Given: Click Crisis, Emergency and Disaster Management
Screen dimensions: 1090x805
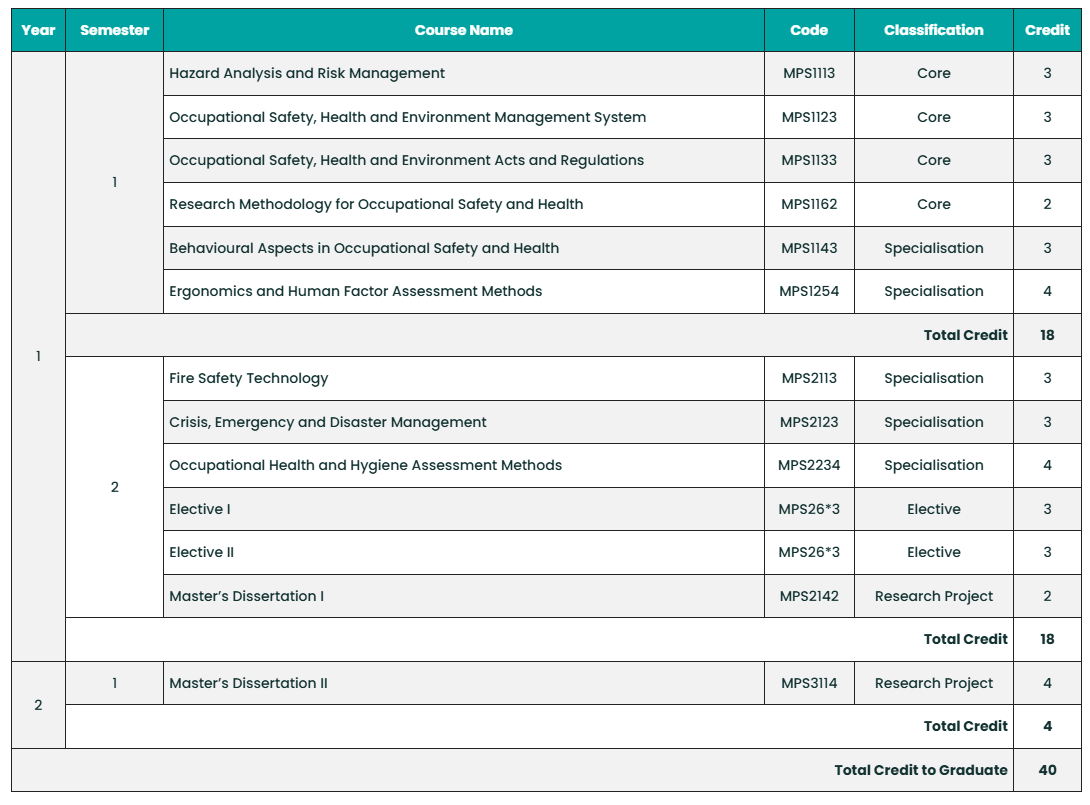Looking at the screenshot, I should pyautogui.click(x=328, y=422).
